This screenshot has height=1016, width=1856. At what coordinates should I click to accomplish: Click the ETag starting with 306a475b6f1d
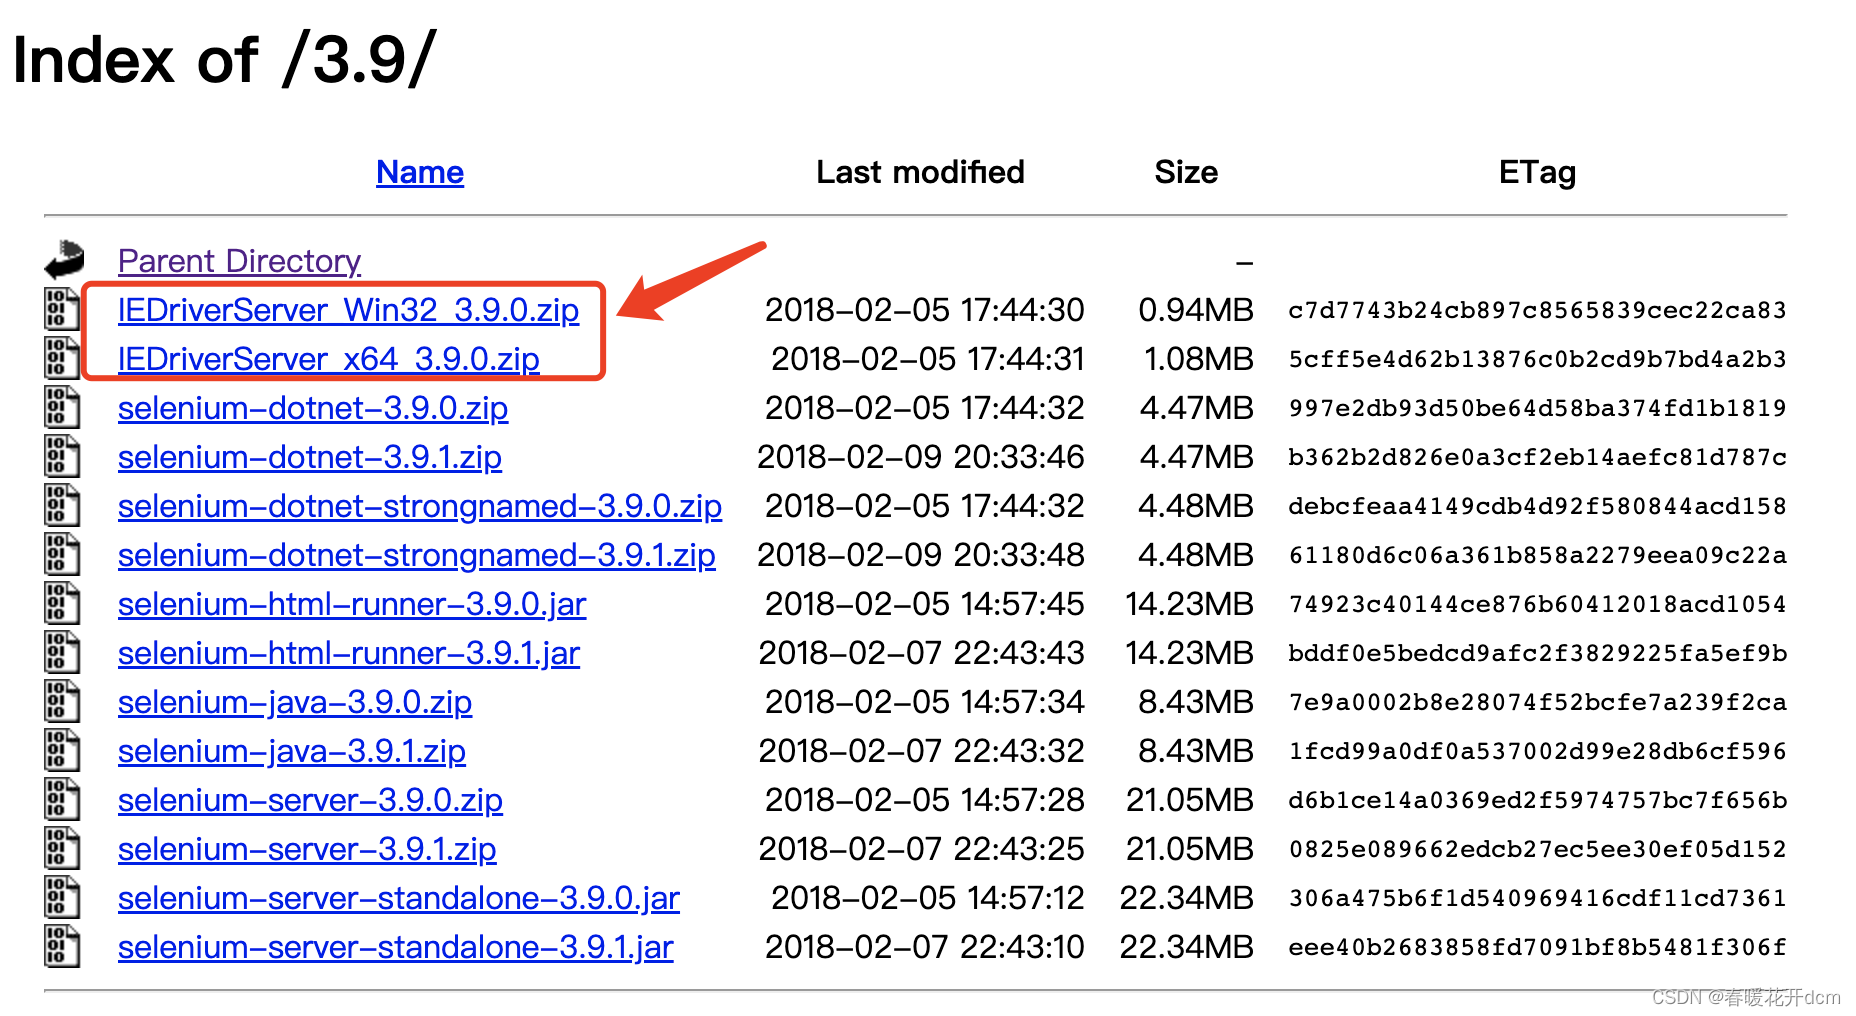pyautogui.click(x=1537, y=898)
